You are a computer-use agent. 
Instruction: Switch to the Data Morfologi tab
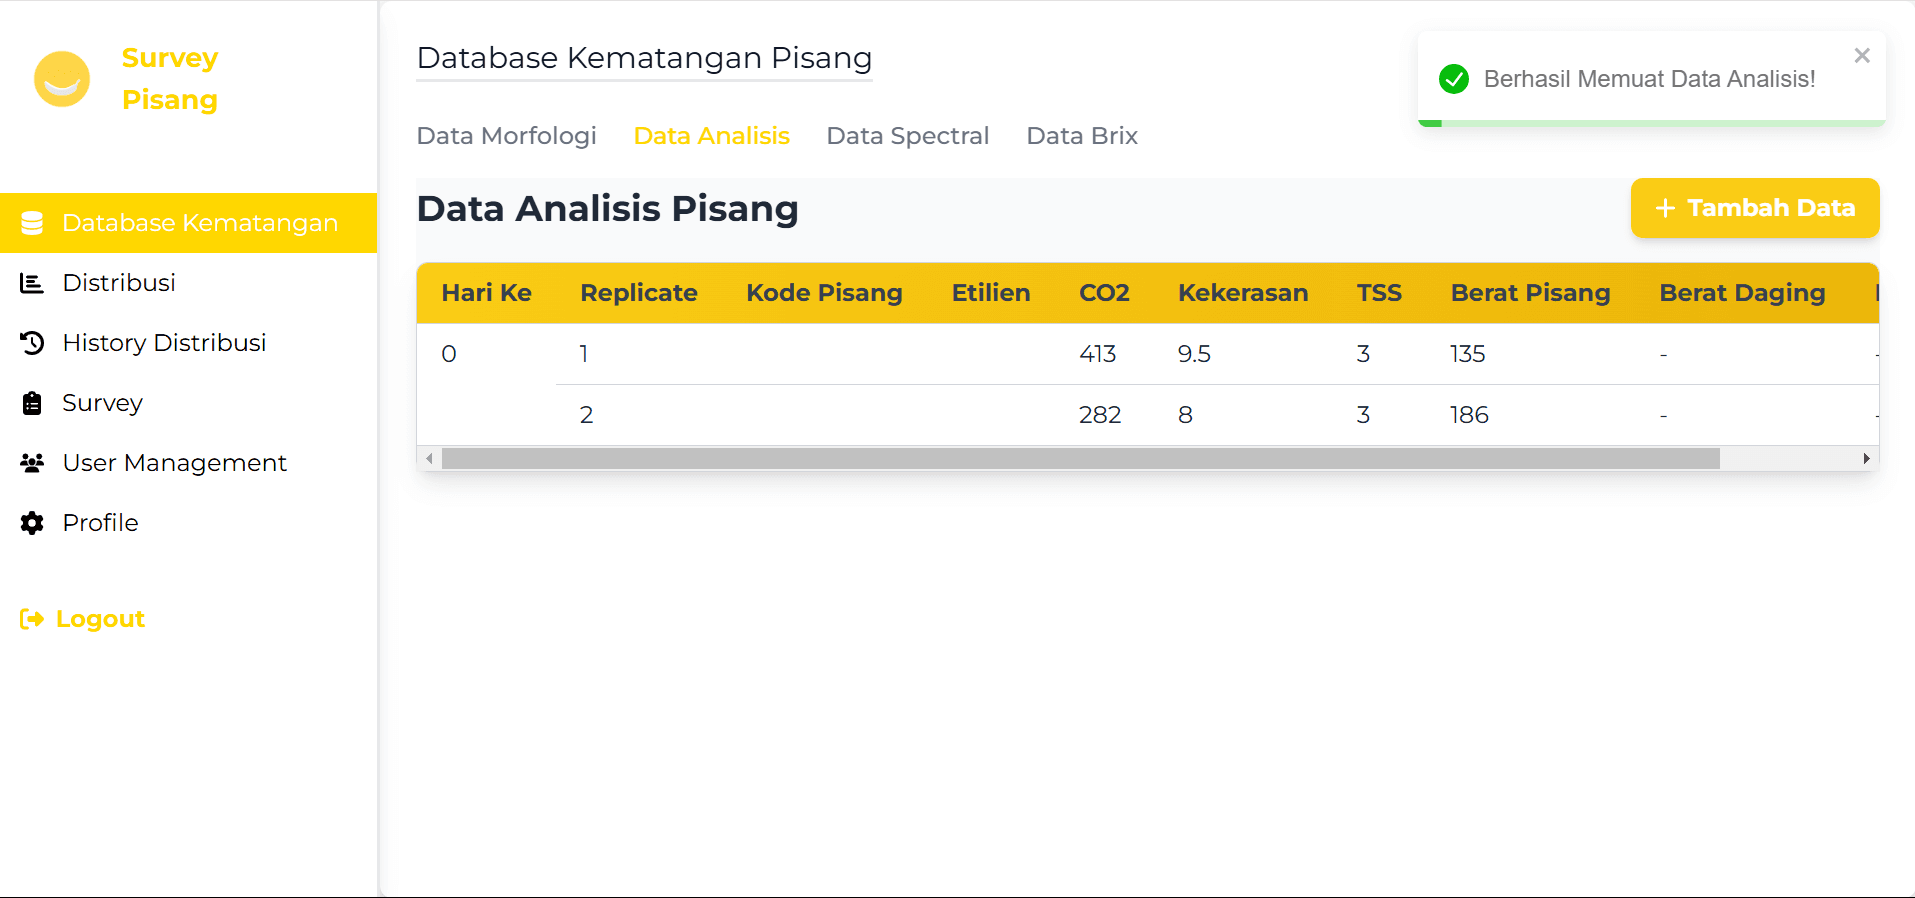click(x=506, y=135)
